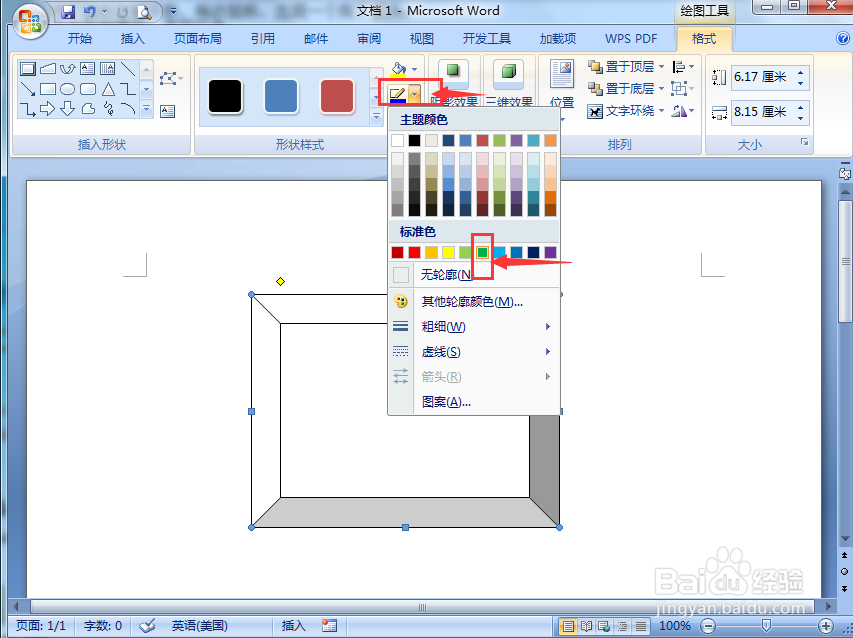This screenshot has width=853, height=638.
Task: Click the align objects icon
Action: [x=678, y=67]
